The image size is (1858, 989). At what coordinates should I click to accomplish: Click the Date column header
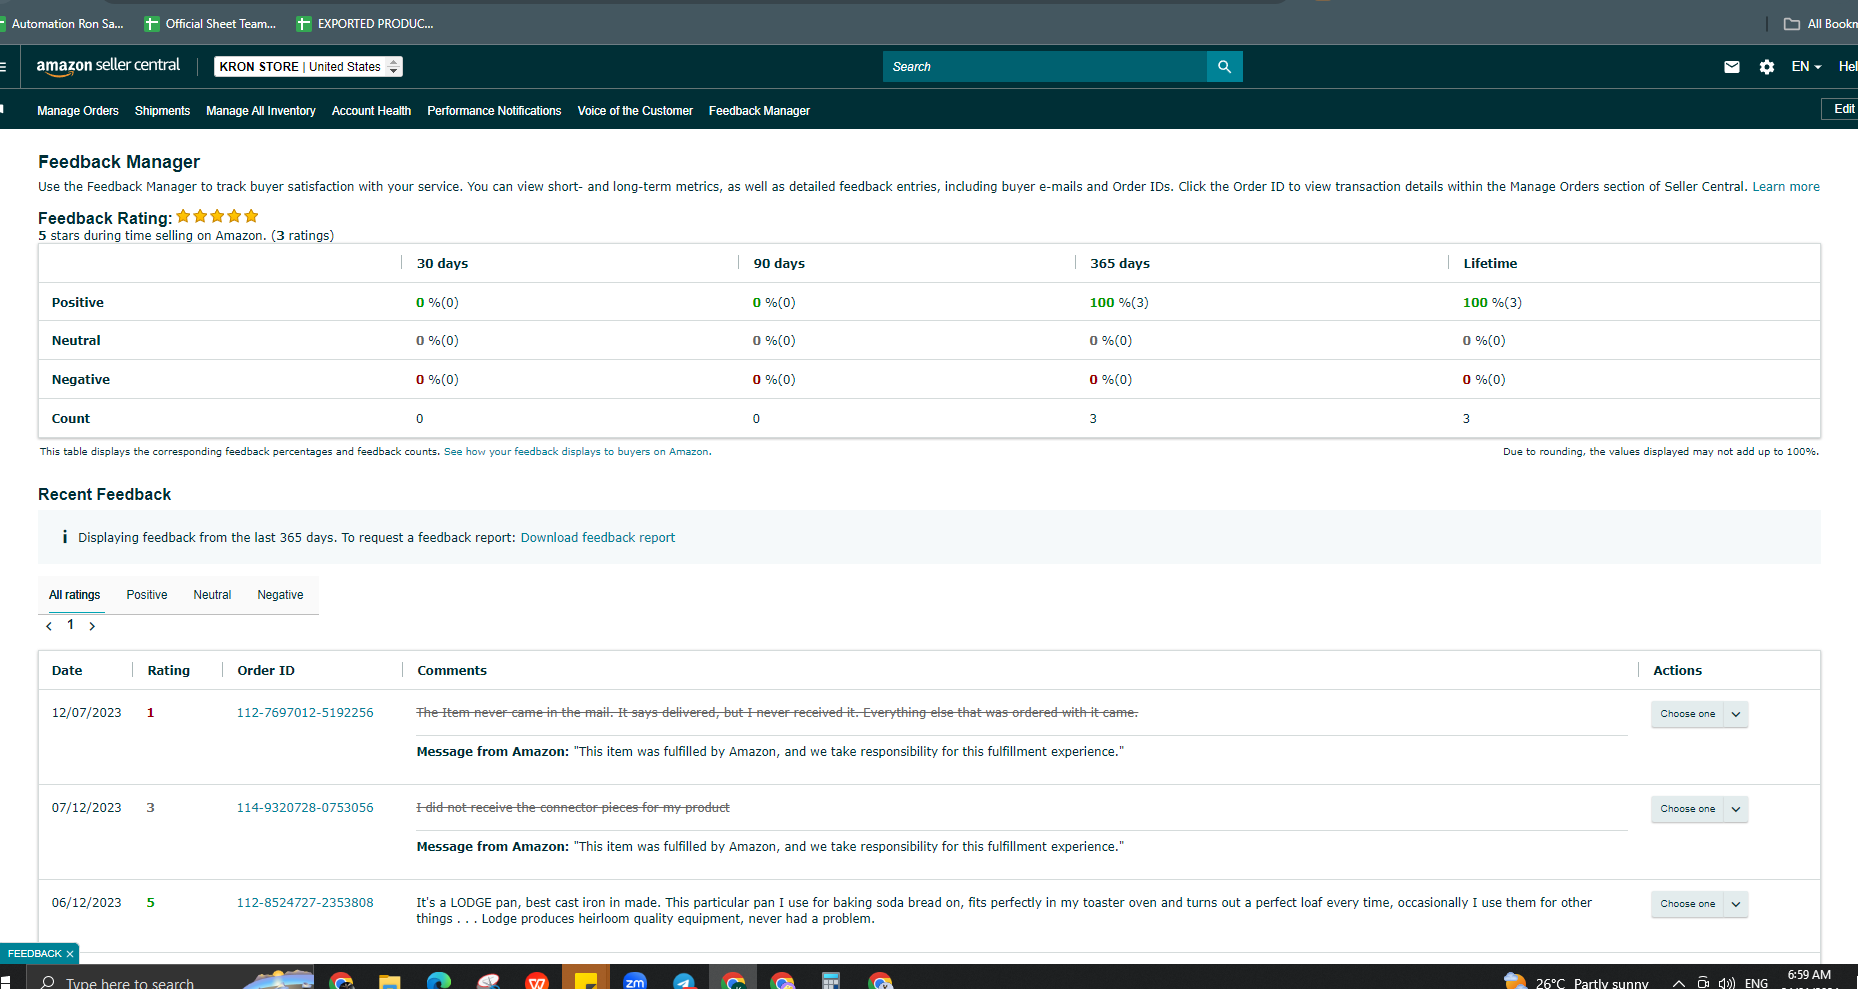point(67,671)
